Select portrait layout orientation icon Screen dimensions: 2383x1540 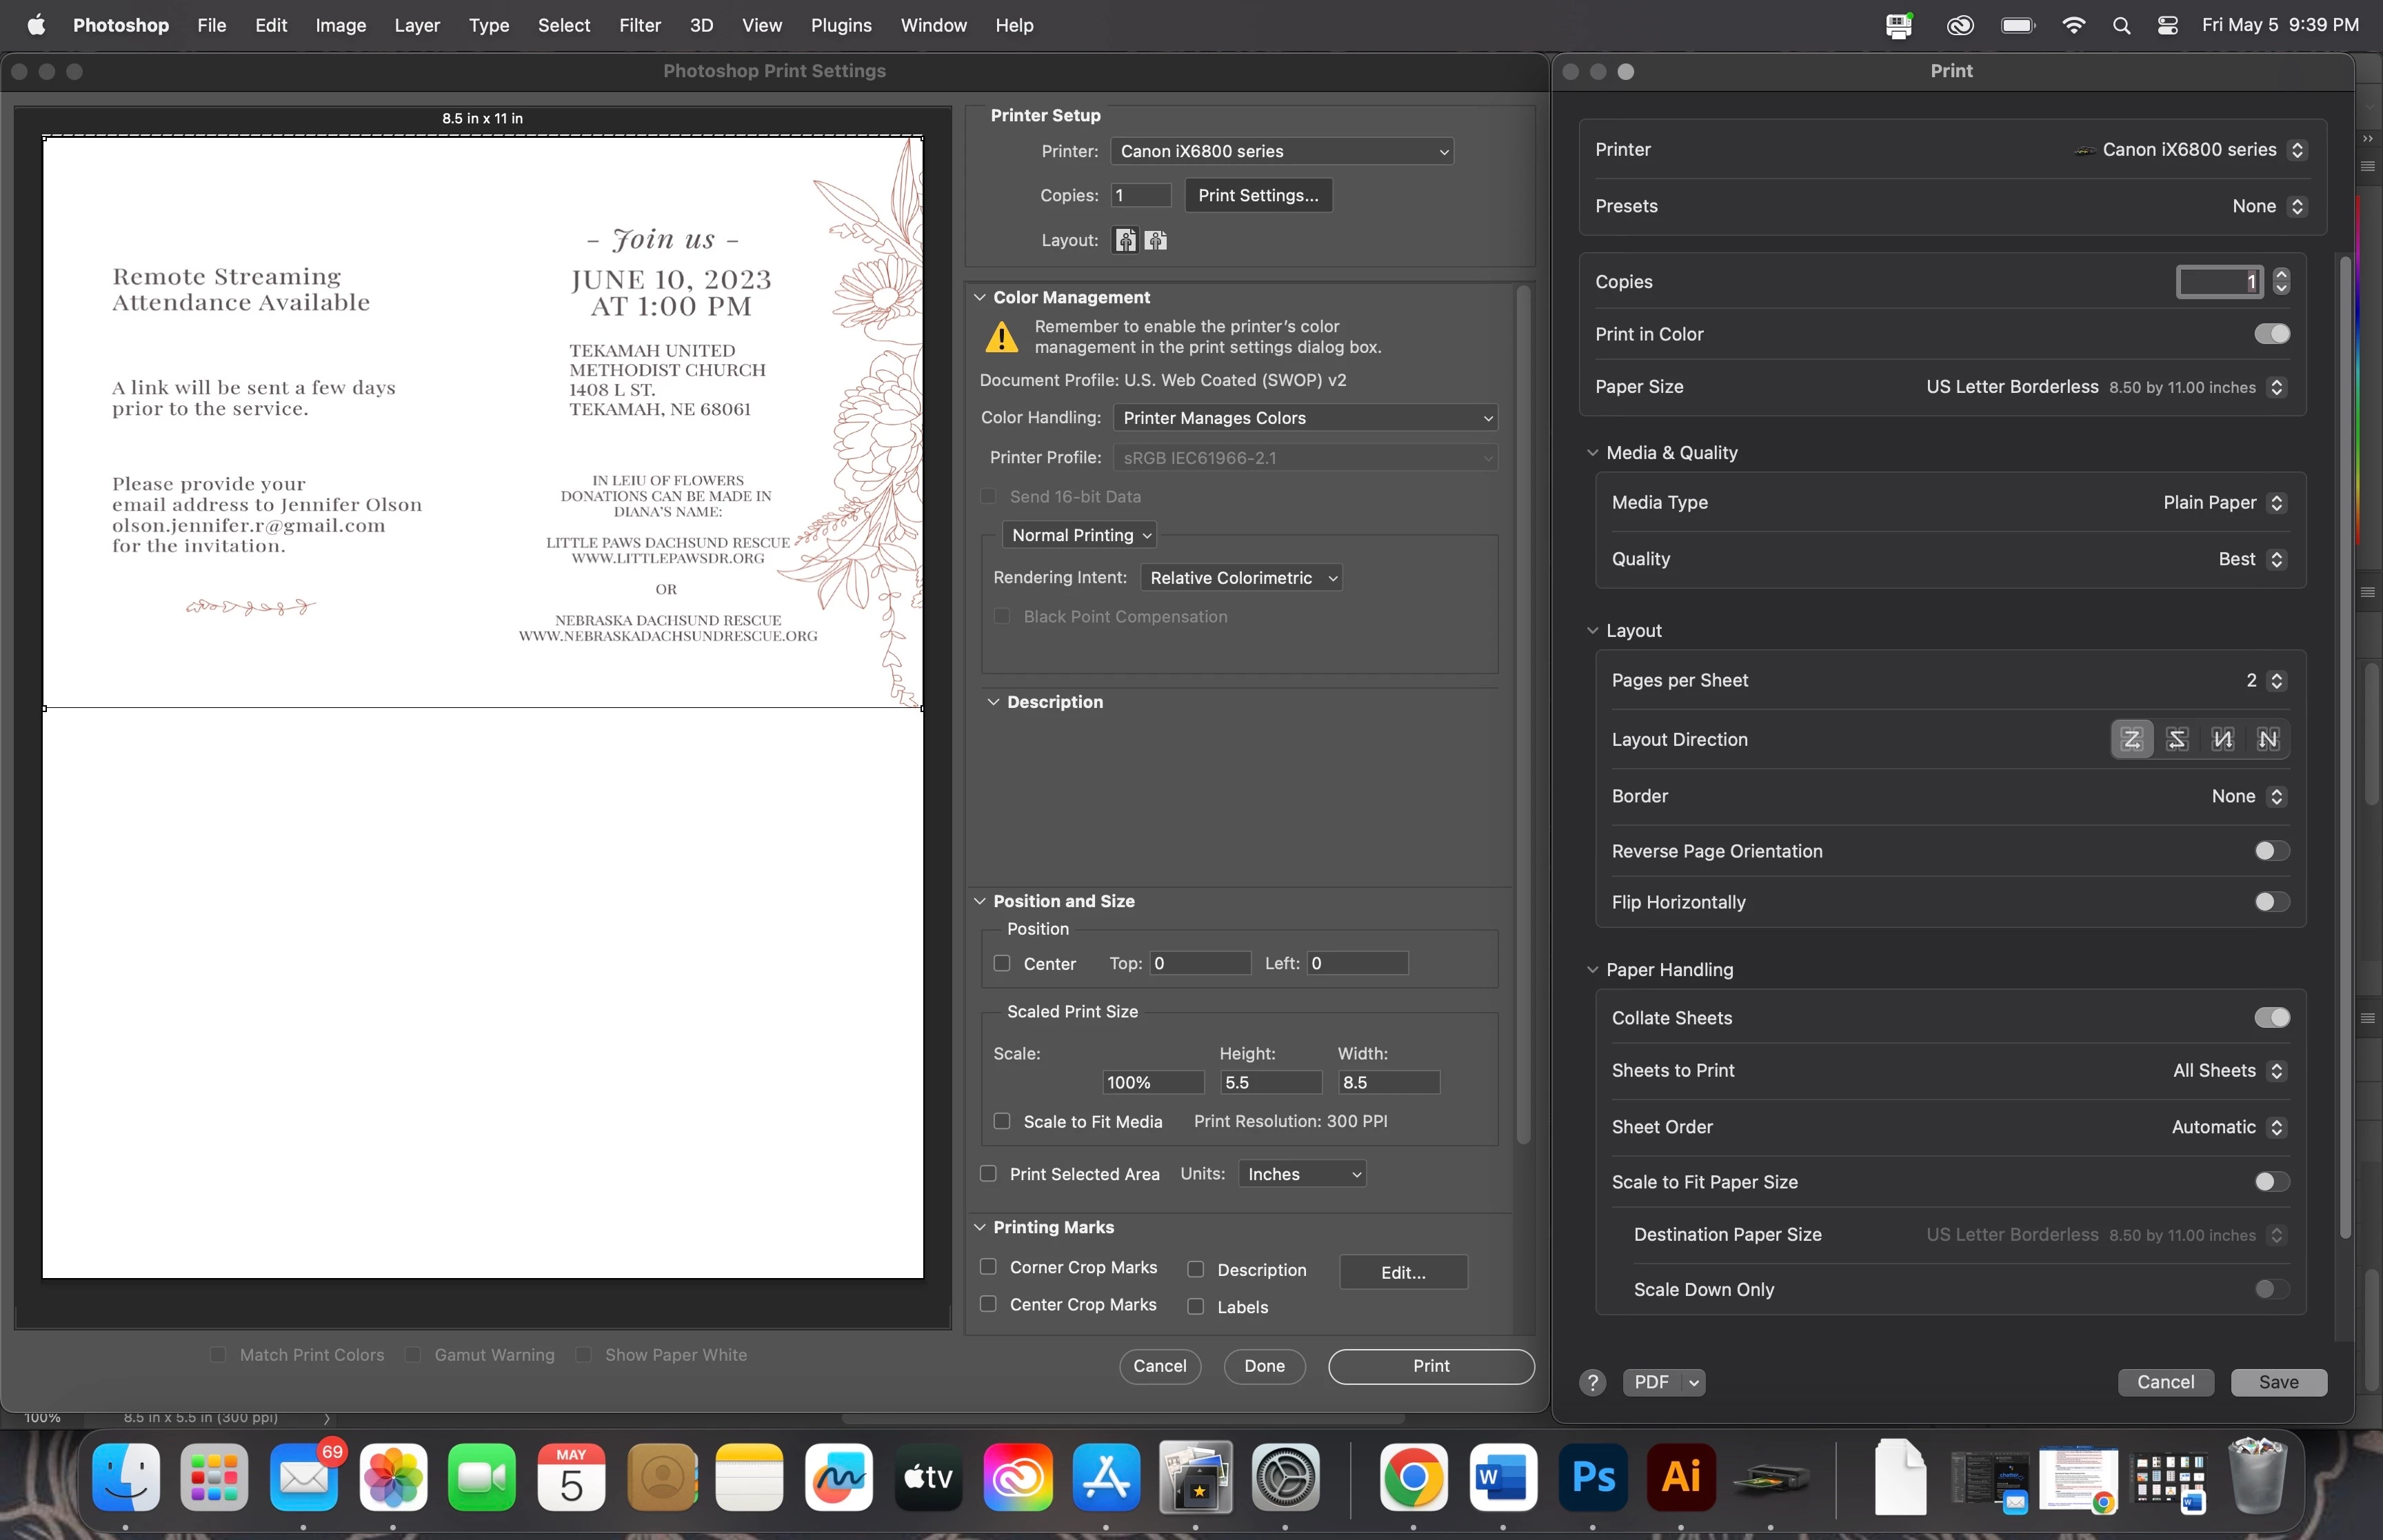pyautogui.click(x=1125, y=240)
